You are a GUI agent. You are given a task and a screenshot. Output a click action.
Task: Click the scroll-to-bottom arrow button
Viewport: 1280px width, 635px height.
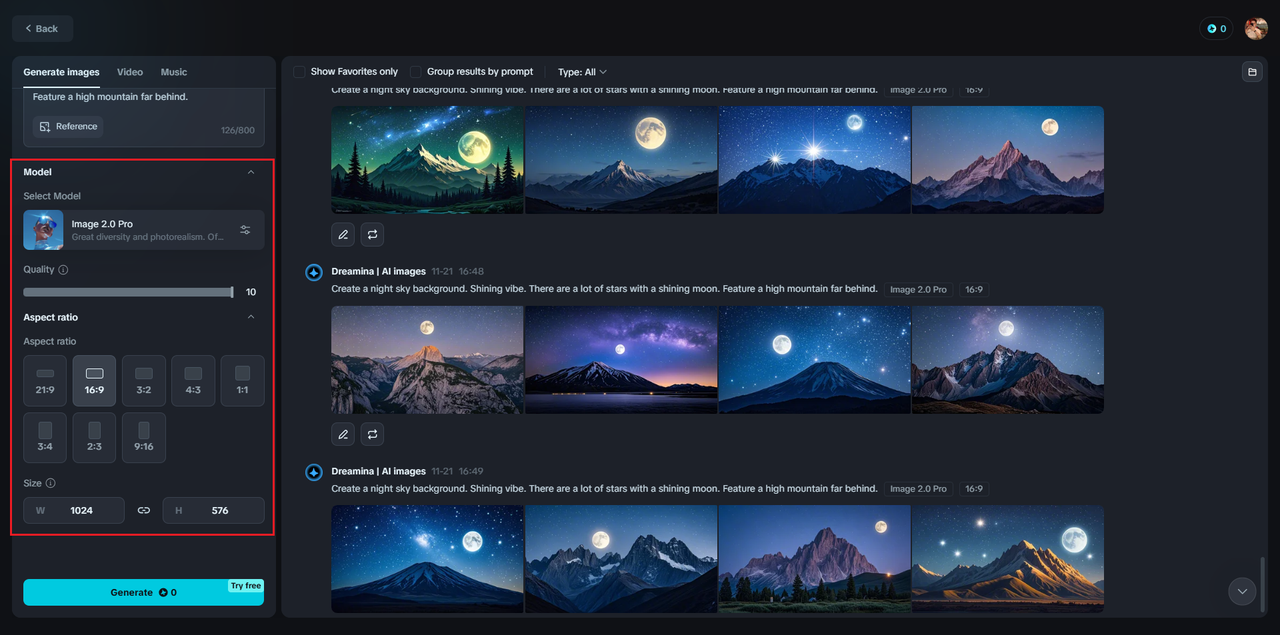click(1242, 591)
